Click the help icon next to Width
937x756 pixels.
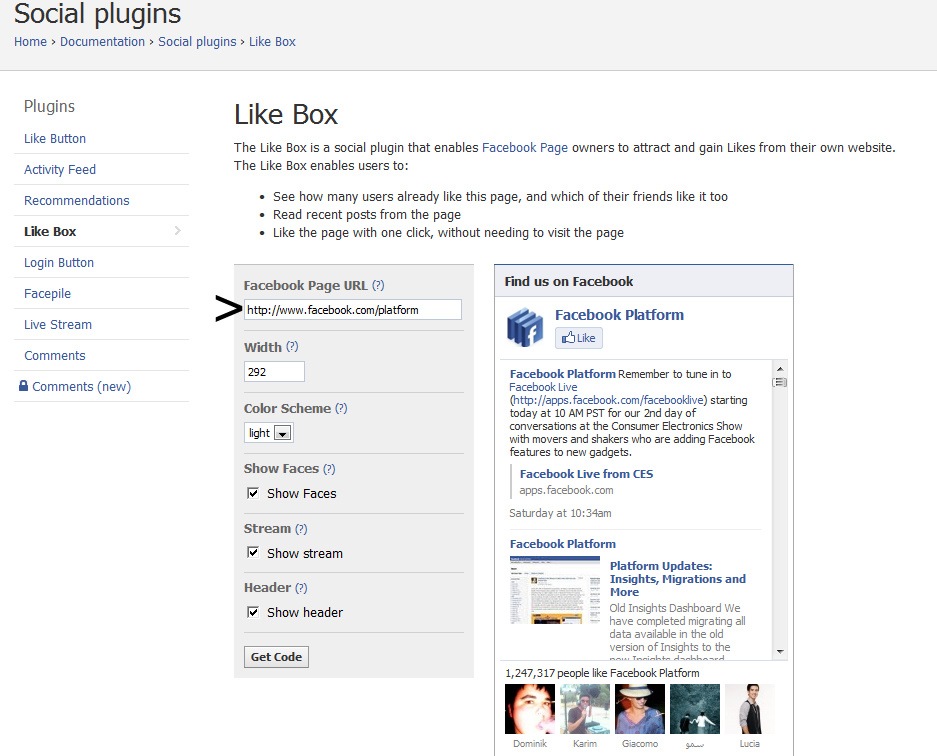click(x=292, y=347)
